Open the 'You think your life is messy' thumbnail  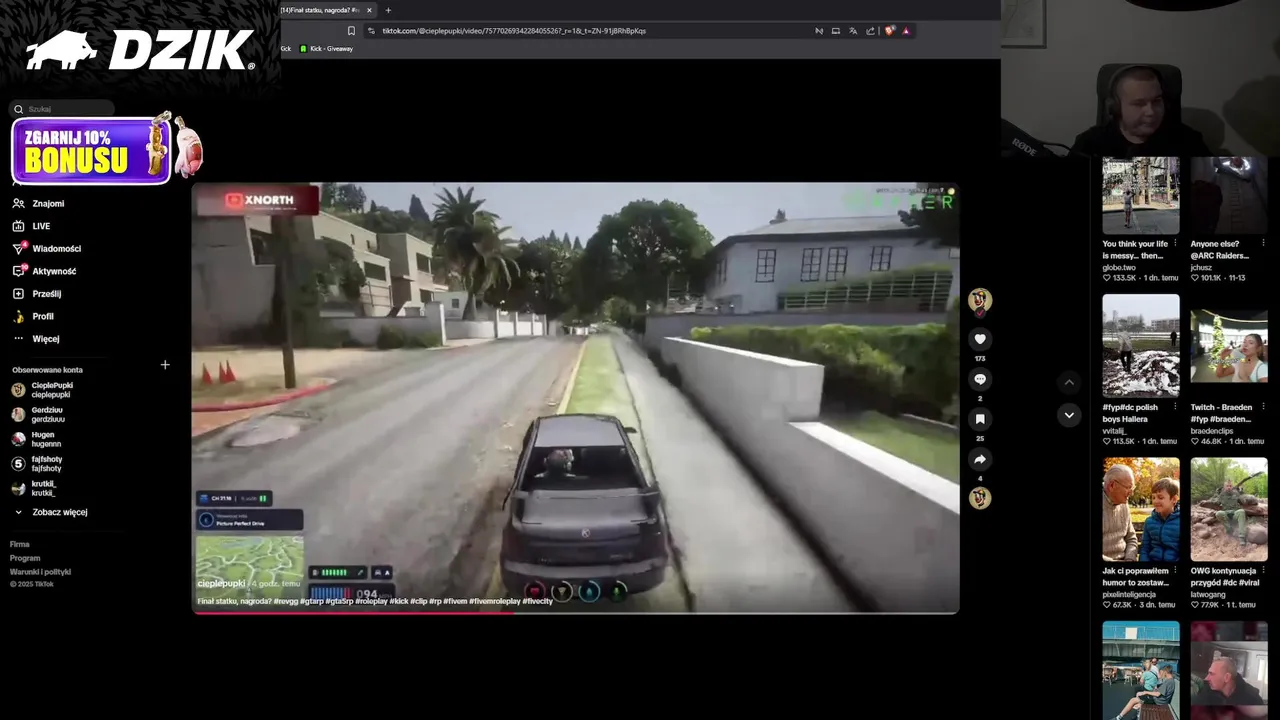(x=1141, y=195)
